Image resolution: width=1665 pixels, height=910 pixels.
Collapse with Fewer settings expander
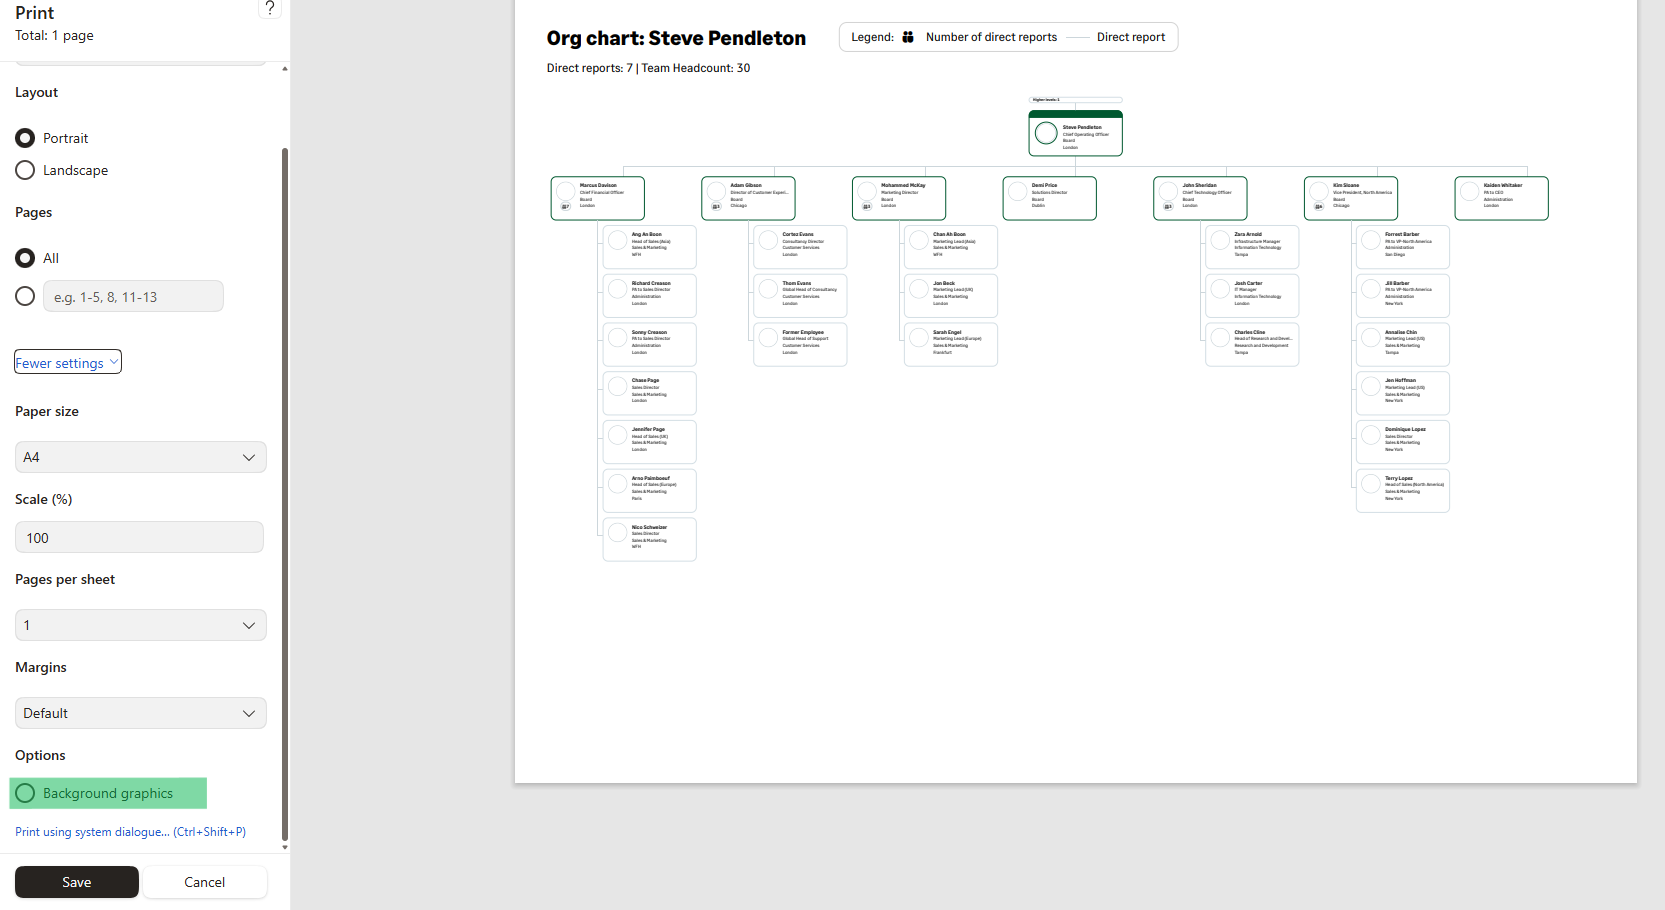click(68, 362)
